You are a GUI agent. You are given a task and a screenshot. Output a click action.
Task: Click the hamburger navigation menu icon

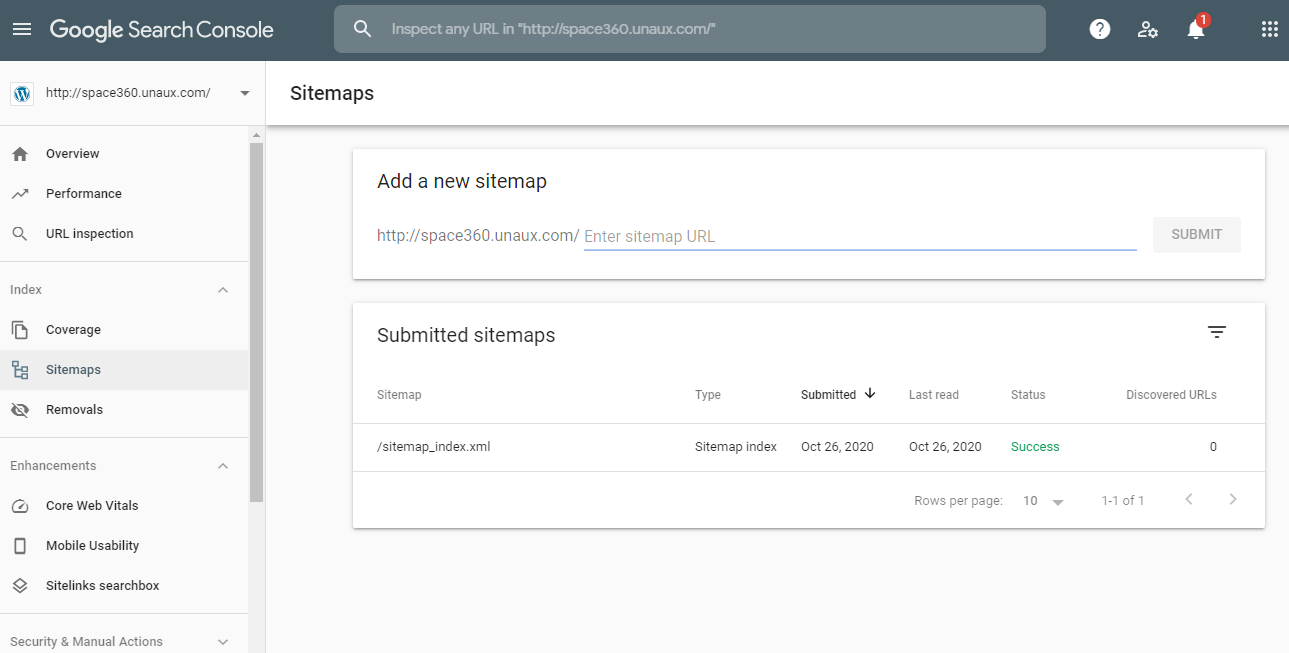tap(22, 28)
